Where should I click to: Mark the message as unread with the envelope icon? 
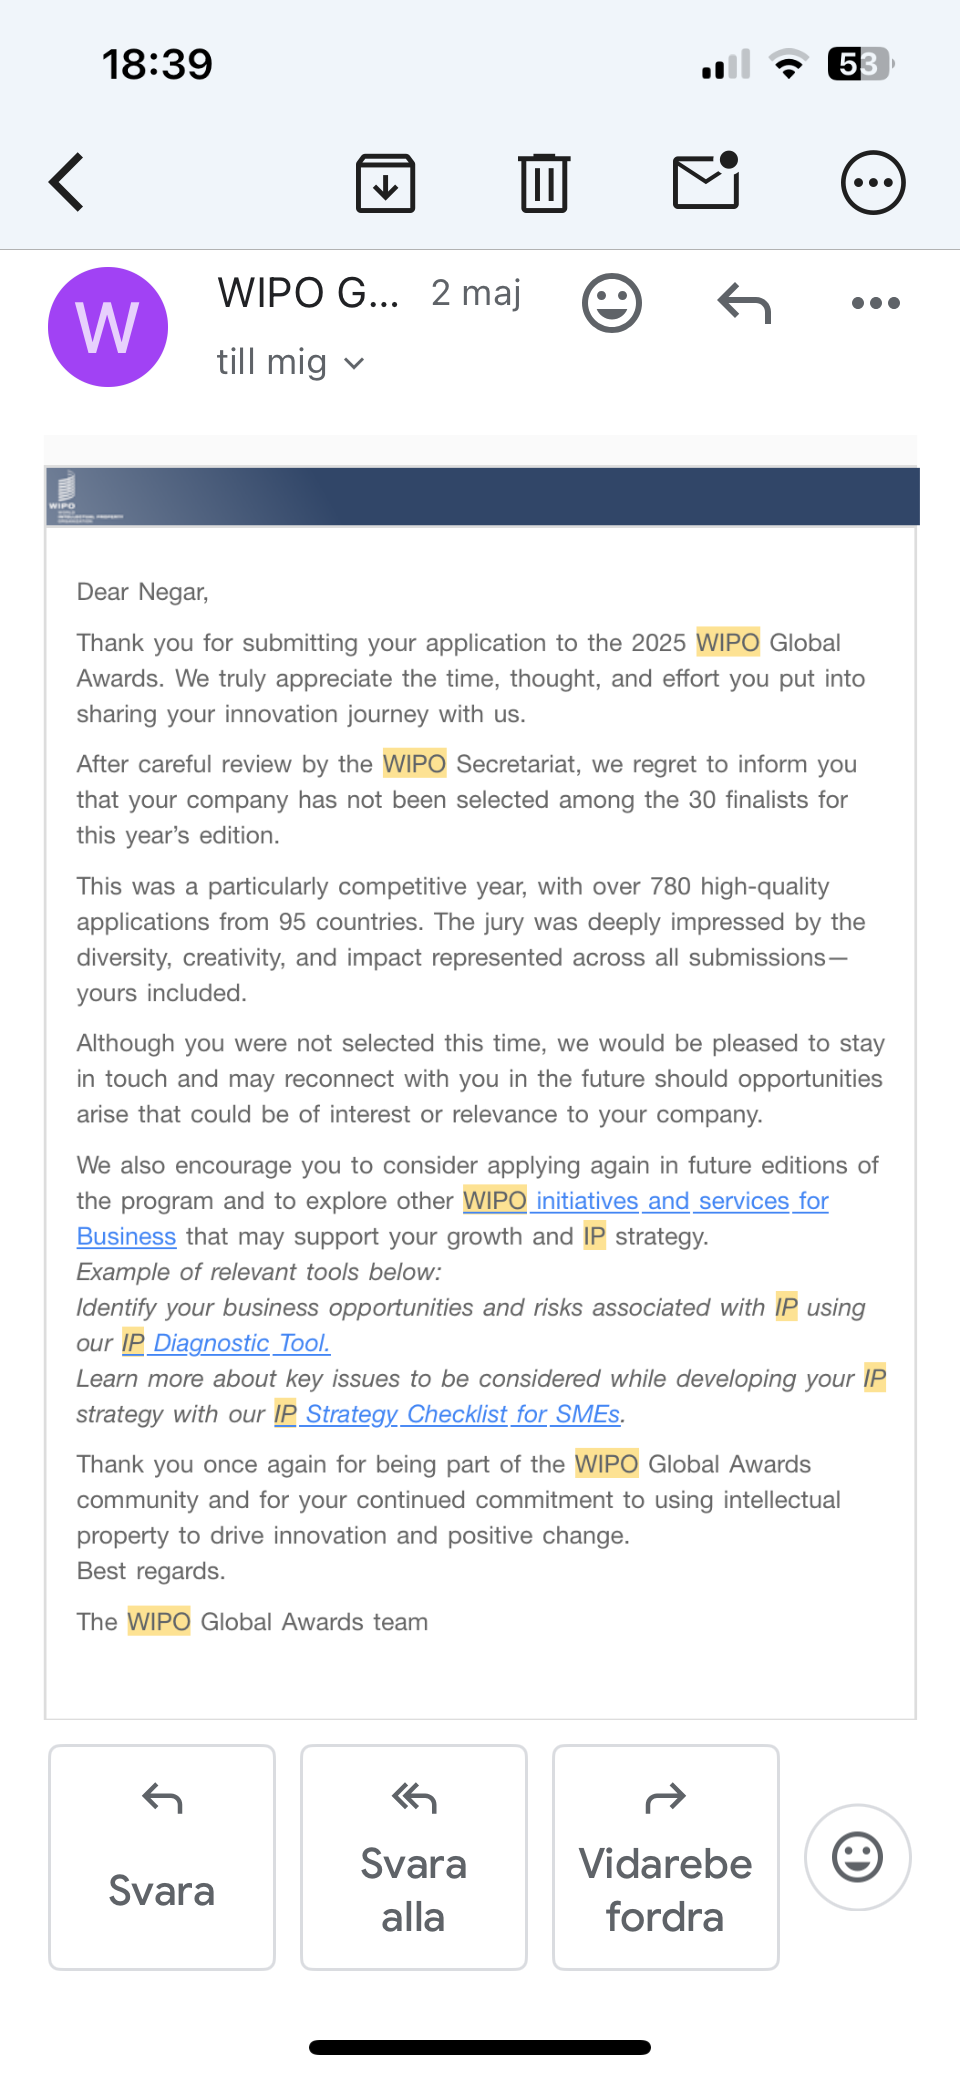click(x=706, y=181)
